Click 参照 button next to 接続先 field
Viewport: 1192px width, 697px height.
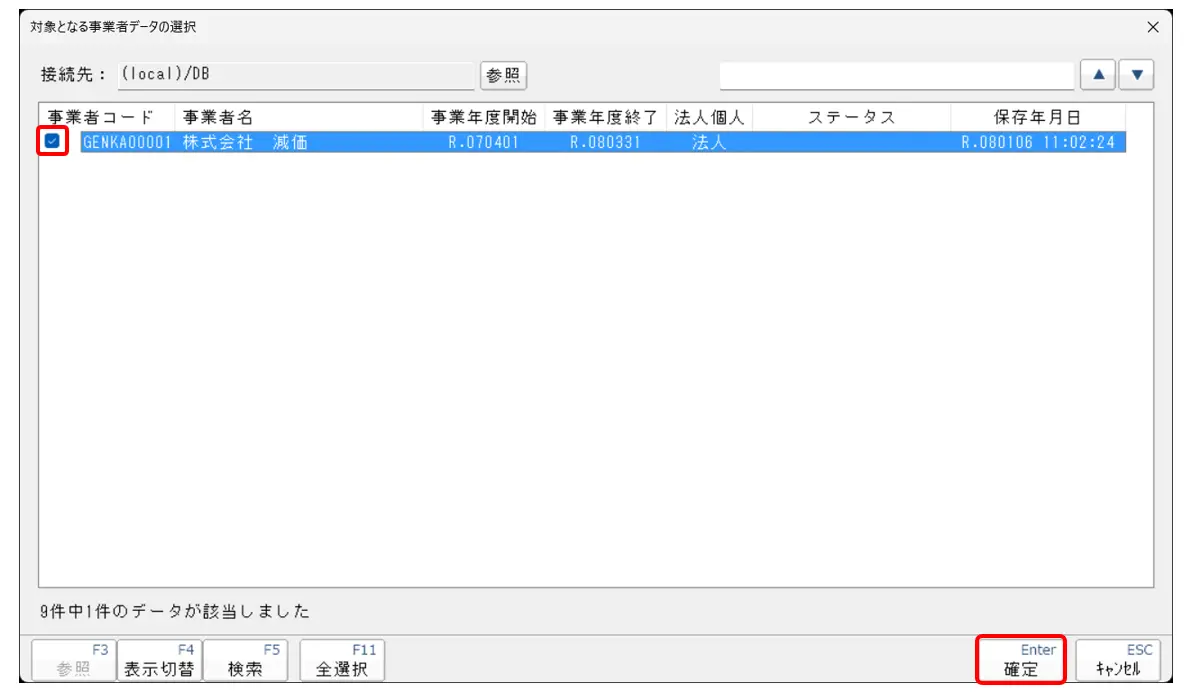click(x=503, y=75)
